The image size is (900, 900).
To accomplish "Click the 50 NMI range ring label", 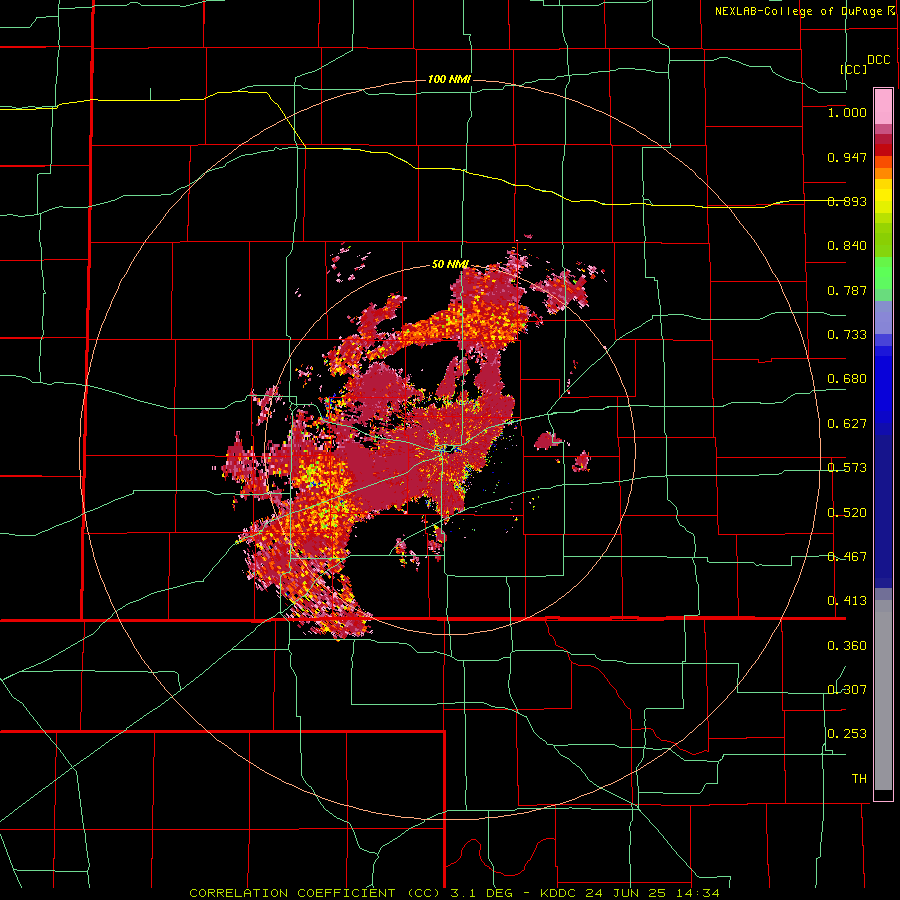I will pyautogui.click(x=450, y=265).
